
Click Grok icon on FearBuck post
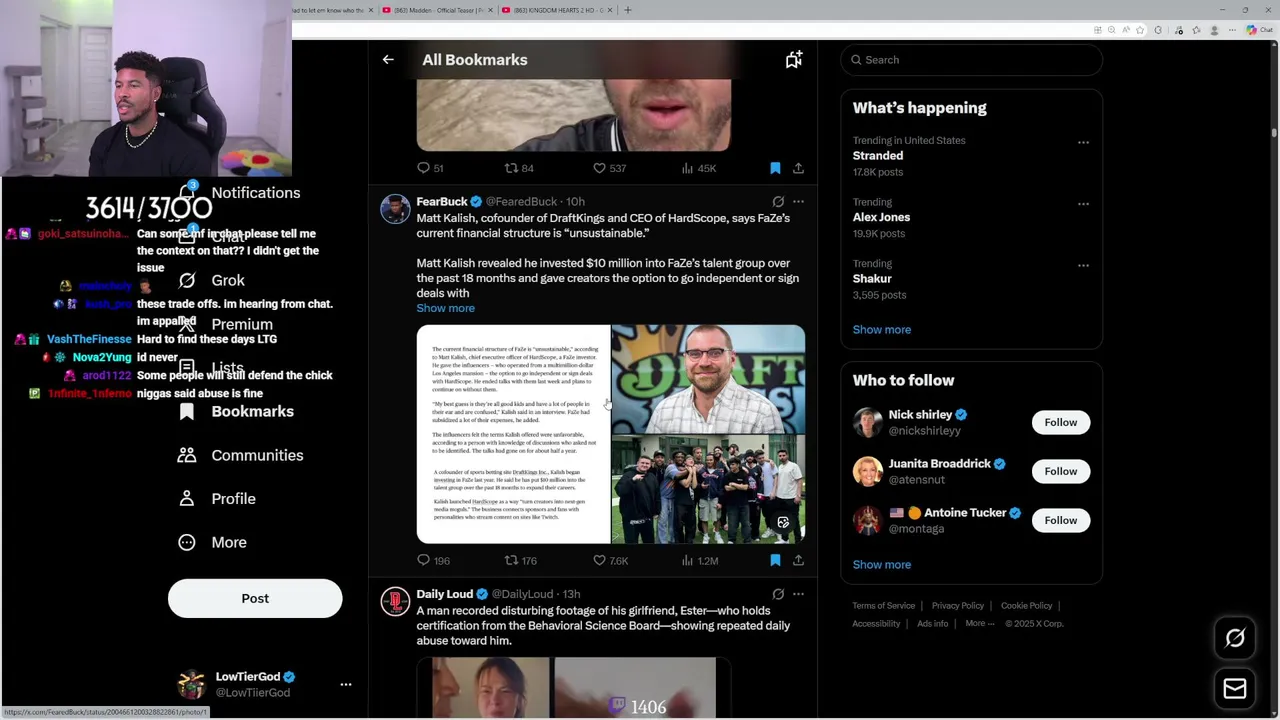click(778, 202)
